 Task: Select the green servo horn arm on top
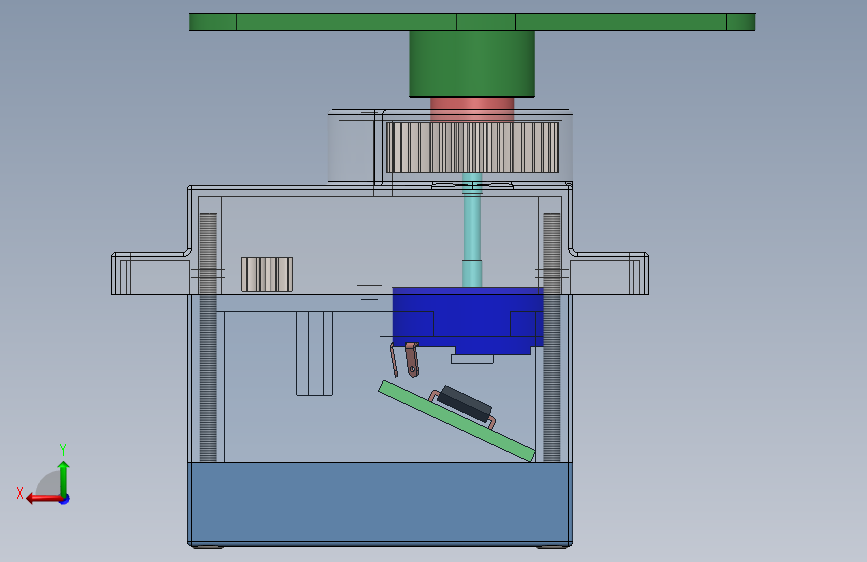pyautogui.click(x=472, y=22)
